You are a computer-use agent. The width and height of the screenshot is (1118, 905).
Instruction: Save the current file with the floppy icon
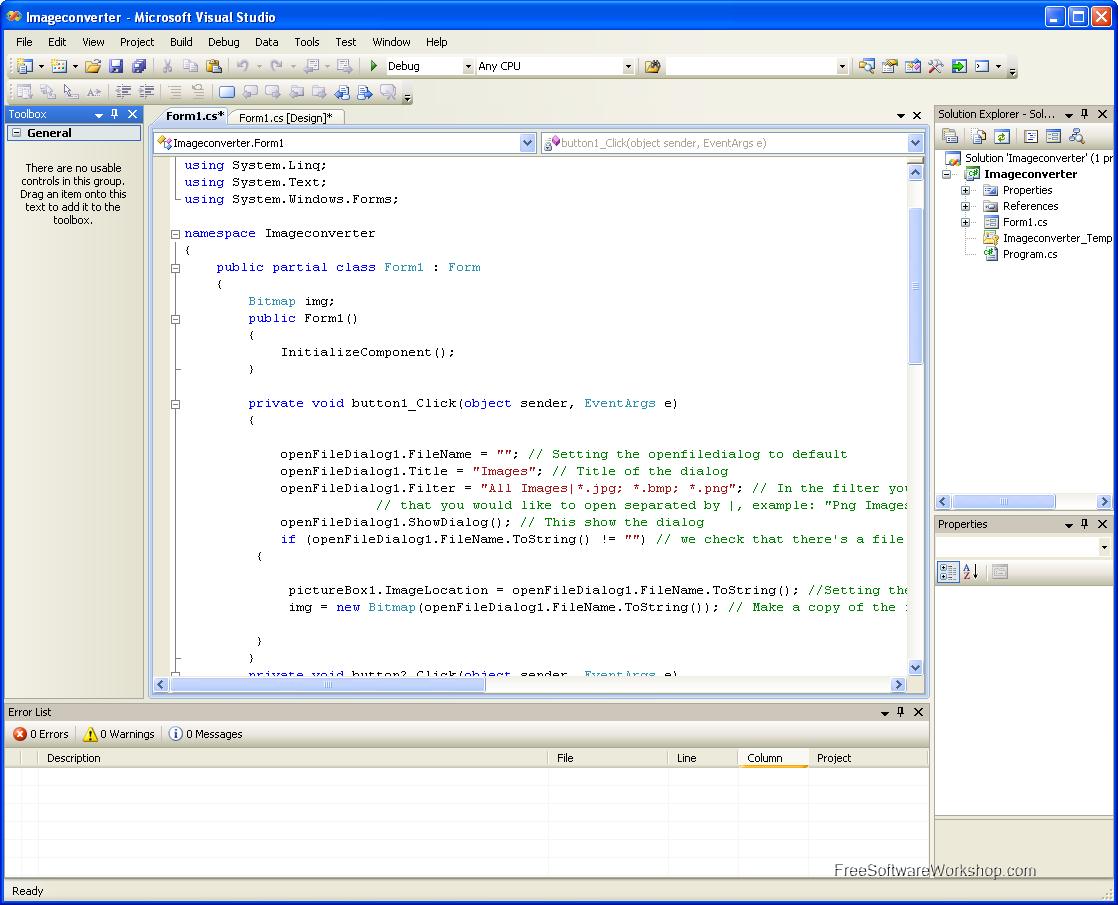(x=116, y=66)
